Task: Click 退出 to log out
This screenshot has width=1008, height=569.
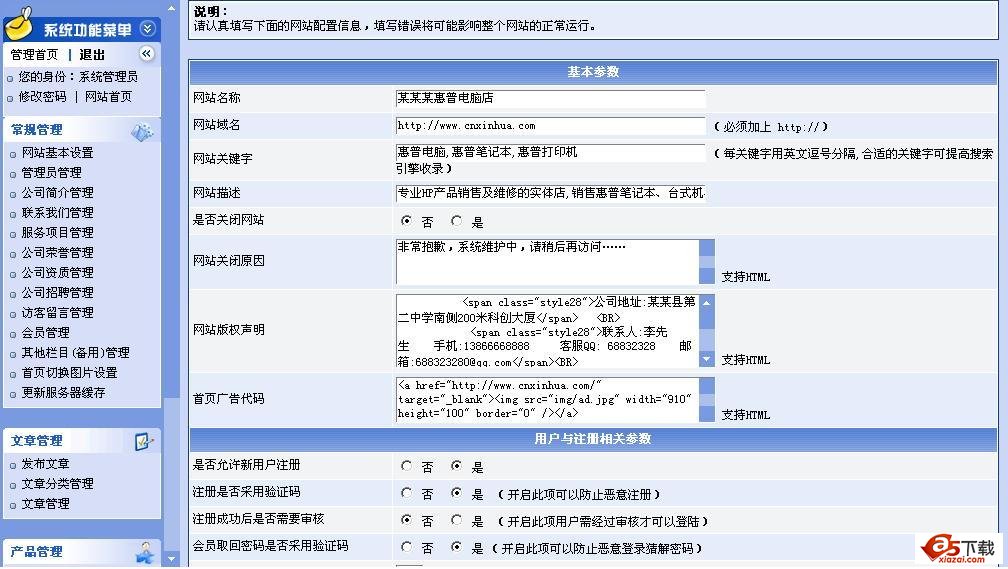Action: 92,55
